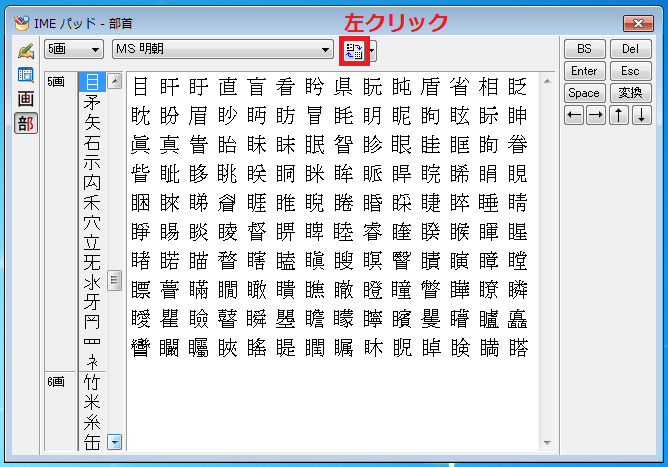Image resolution: width=668 pixels, height=467 pixels.
Task: Insert kanji 督 from the grid
Action: pyautogui.click(x=256, y=232)
